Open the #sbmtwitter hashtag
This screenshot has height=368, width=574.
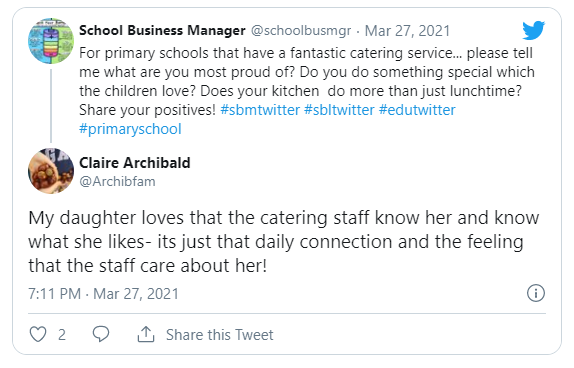[x=260, y=110]
